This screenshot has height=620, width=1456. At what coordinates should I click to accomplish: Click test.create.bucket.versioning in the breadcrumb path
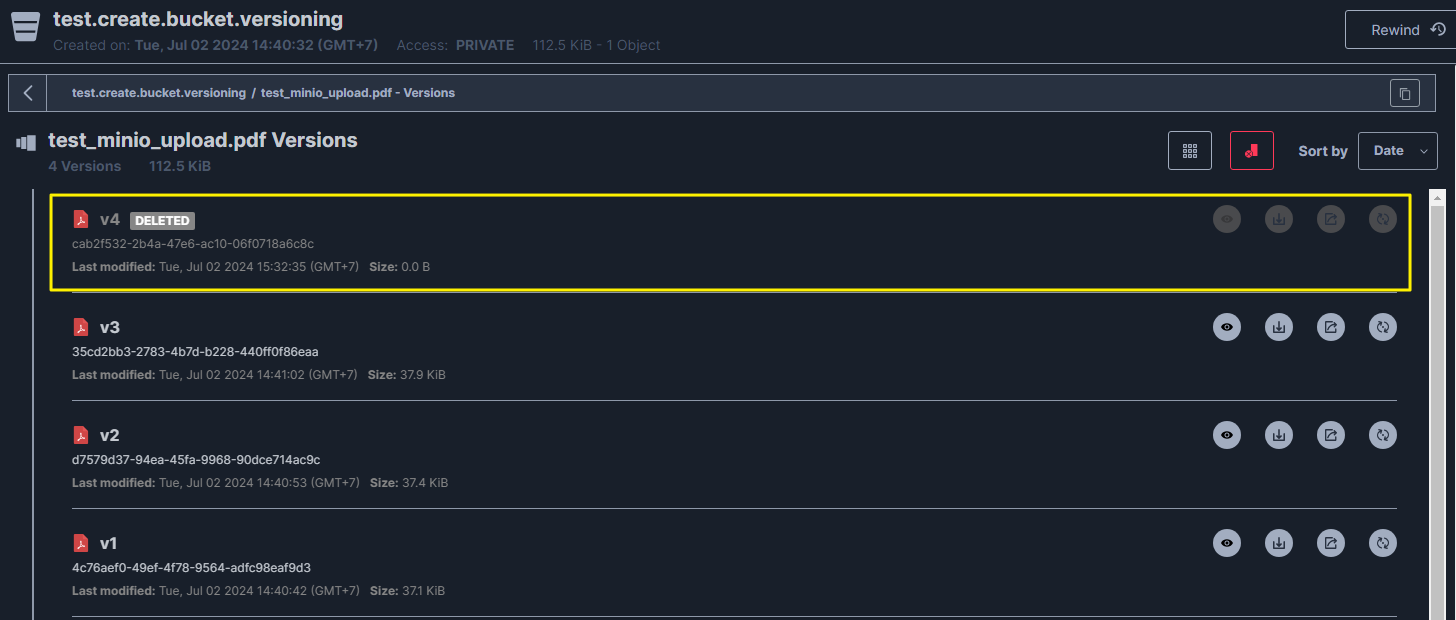(158, 93)
